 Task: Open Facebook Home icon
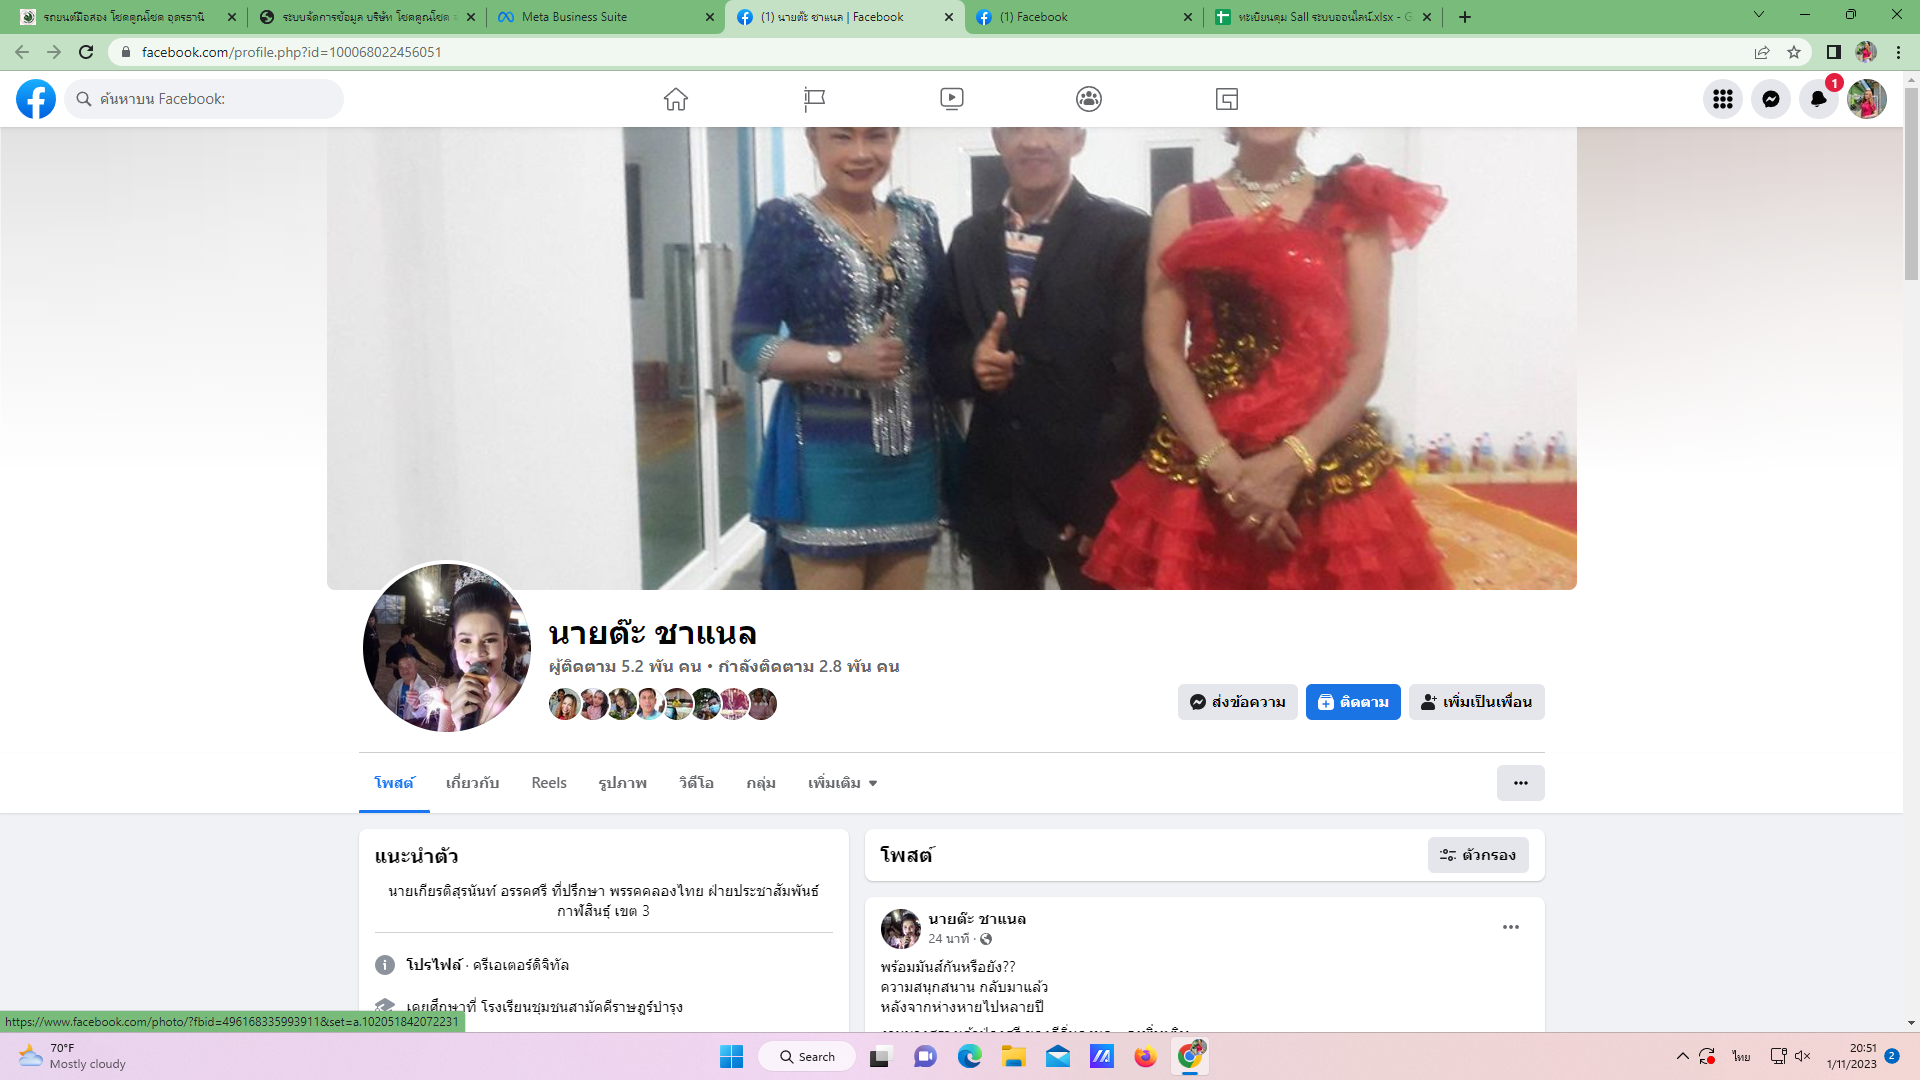(676, 99)
